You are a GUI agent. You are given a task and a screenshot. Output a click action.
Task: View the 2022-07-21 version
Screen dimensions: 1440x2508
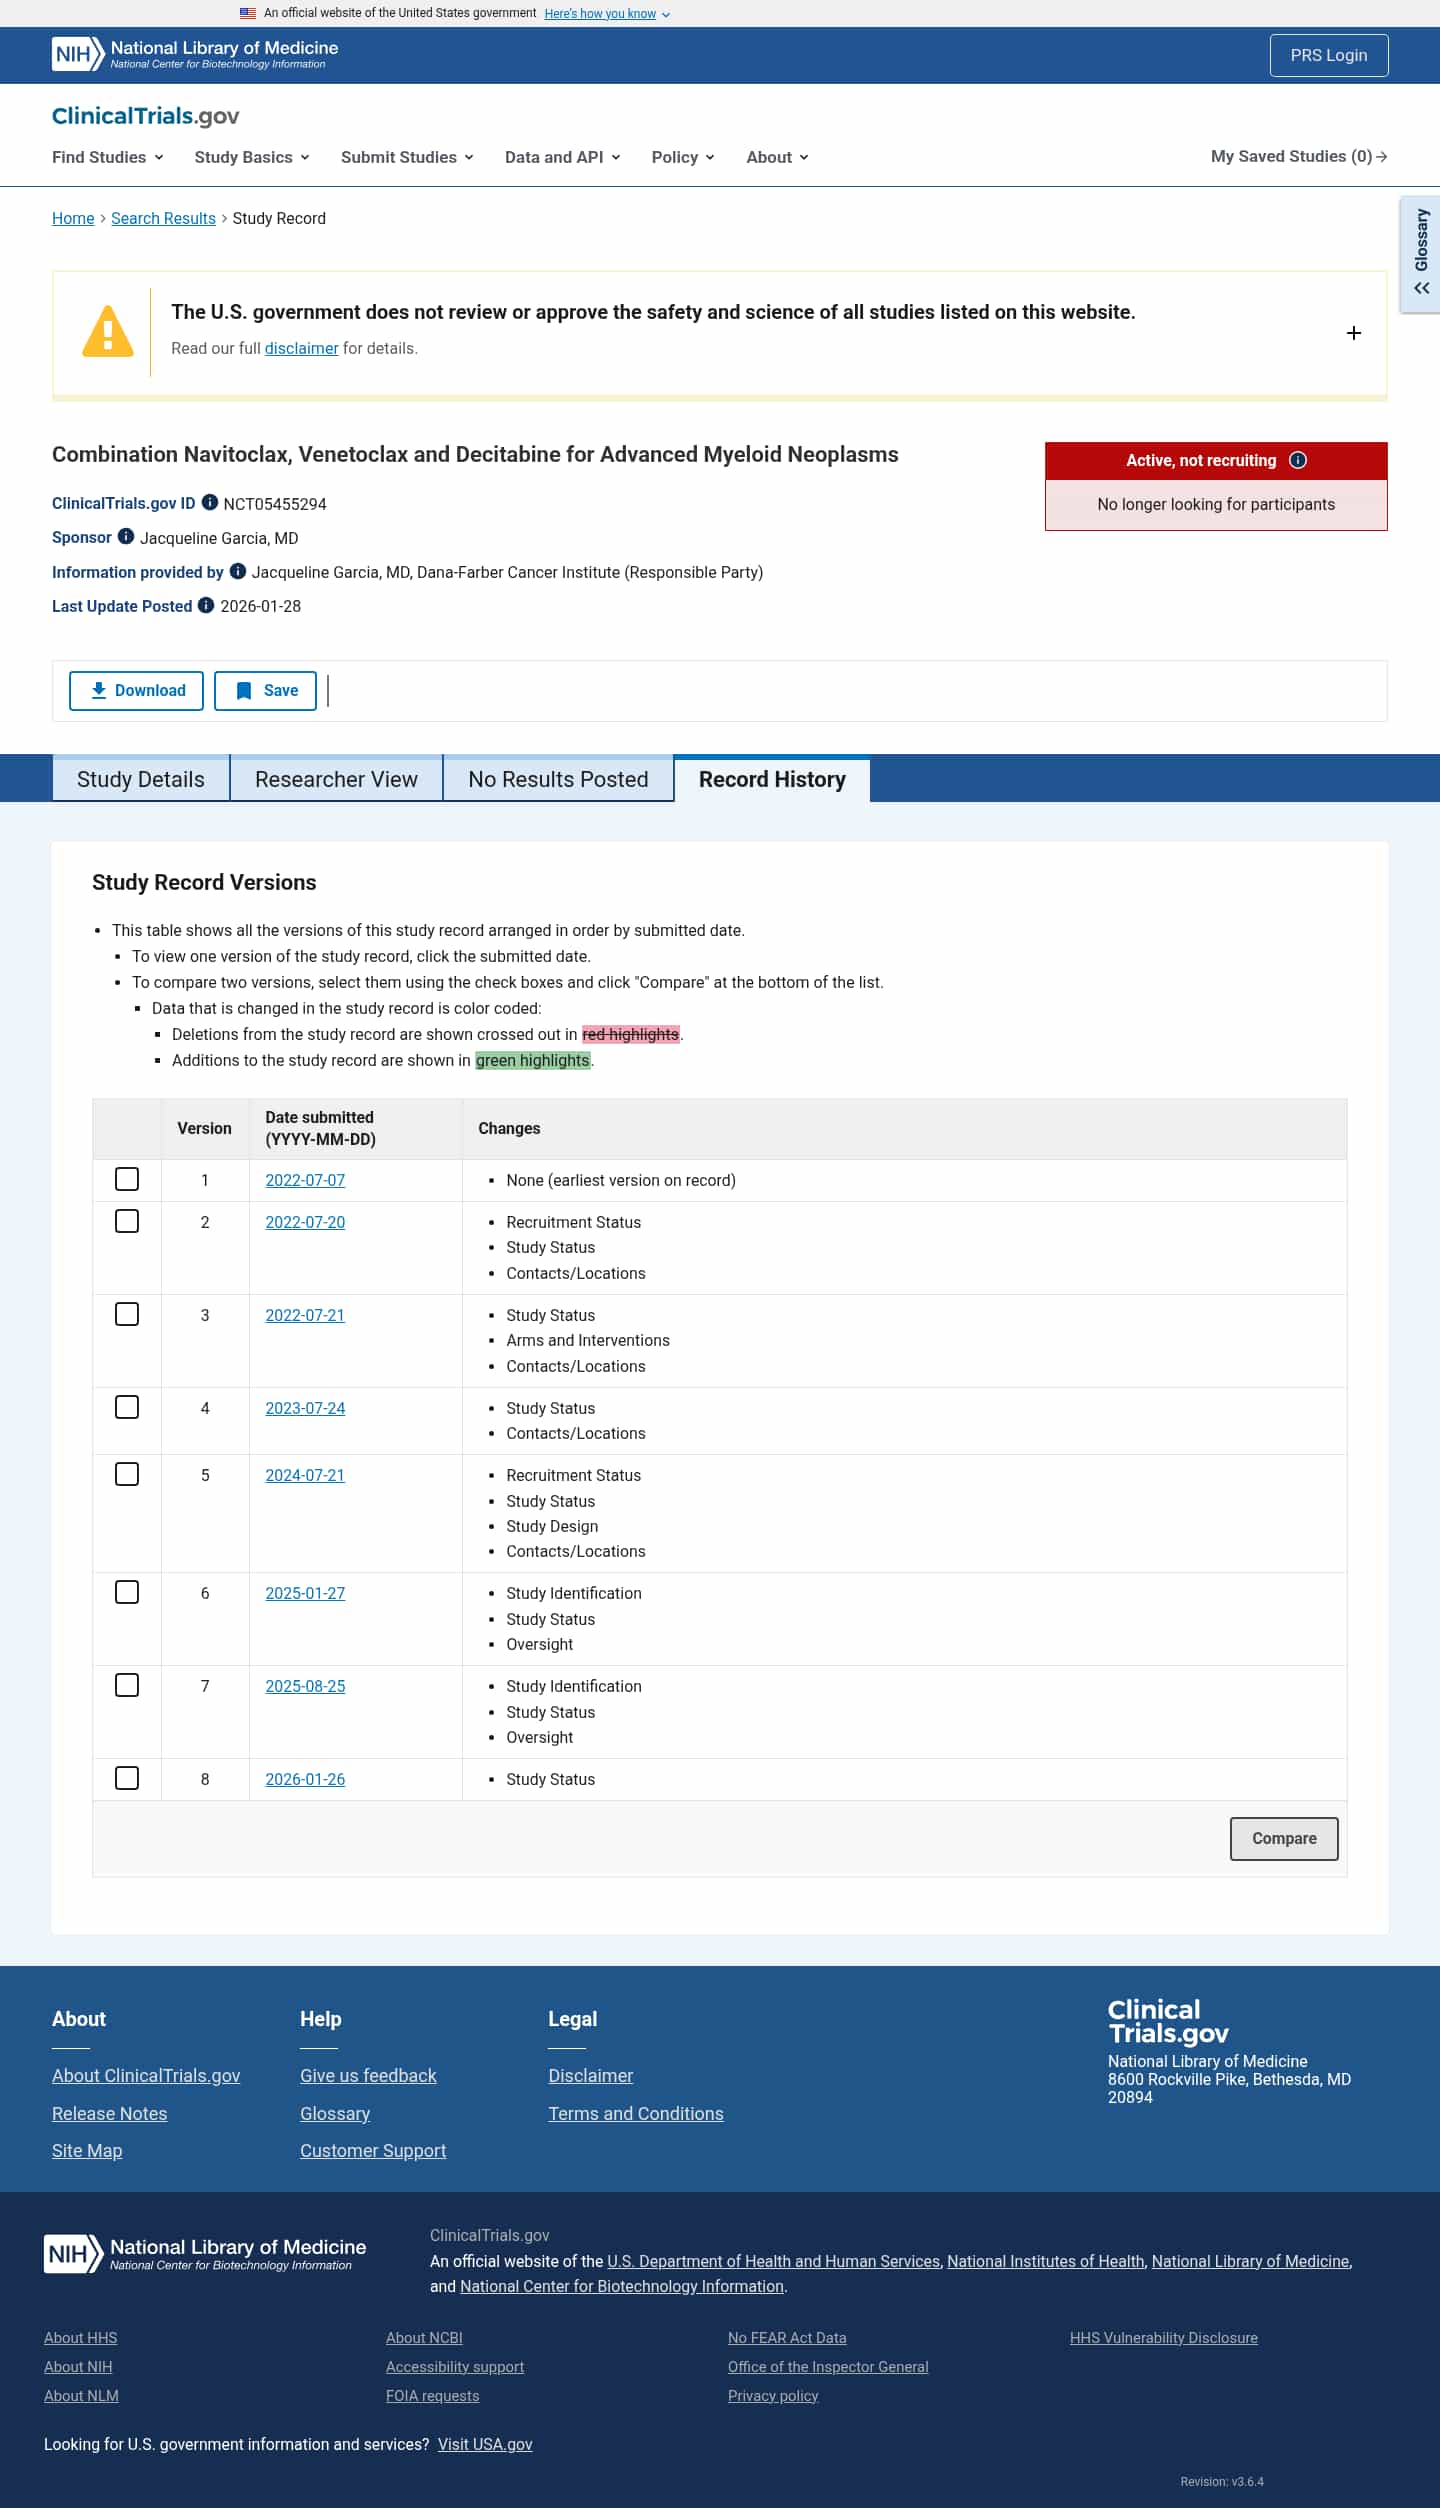pos(305,1315)
